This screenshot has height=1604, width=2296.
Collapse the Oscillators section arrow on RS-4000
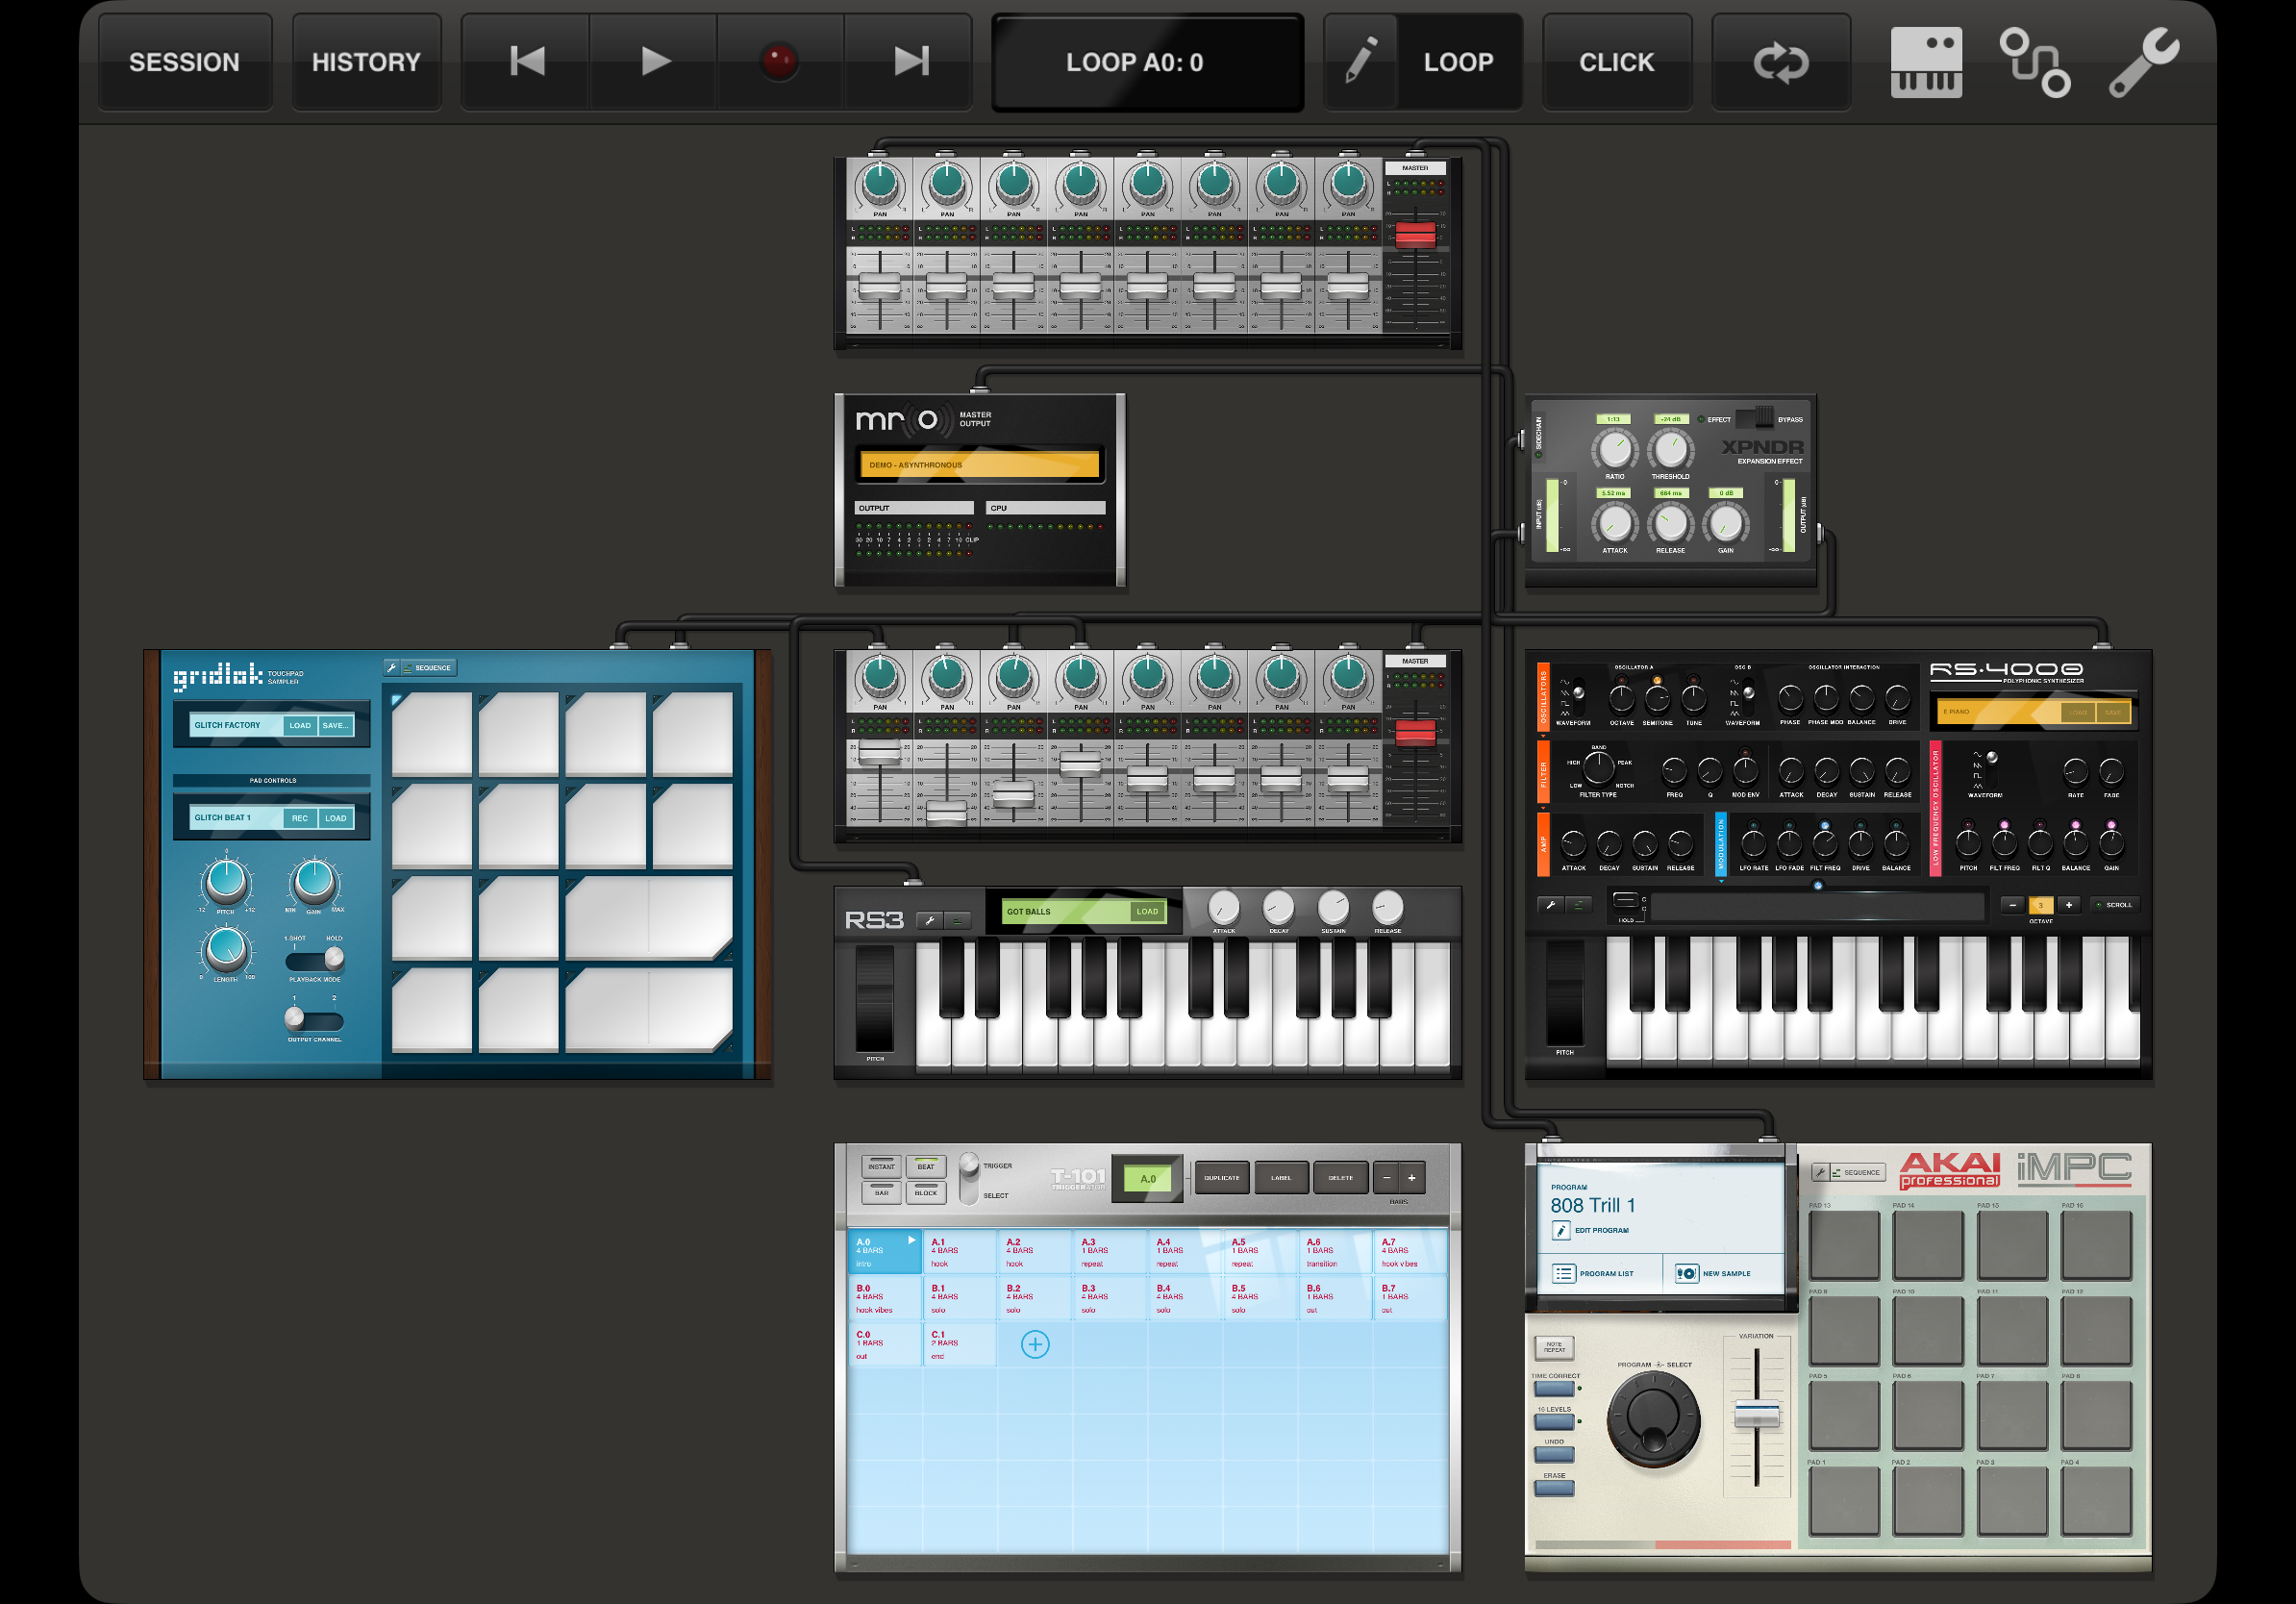tap(1544, 735)
